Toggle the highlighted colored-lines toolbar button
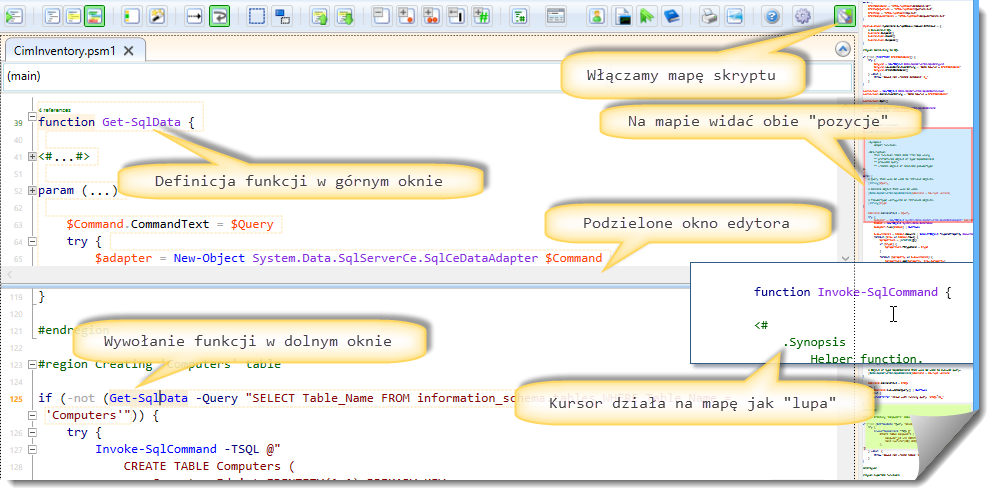 (94, 16)
